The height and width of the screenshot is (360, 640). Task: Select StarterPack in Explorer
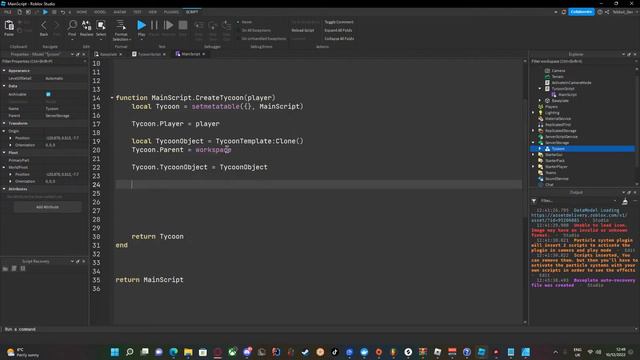tap(555, 161)
